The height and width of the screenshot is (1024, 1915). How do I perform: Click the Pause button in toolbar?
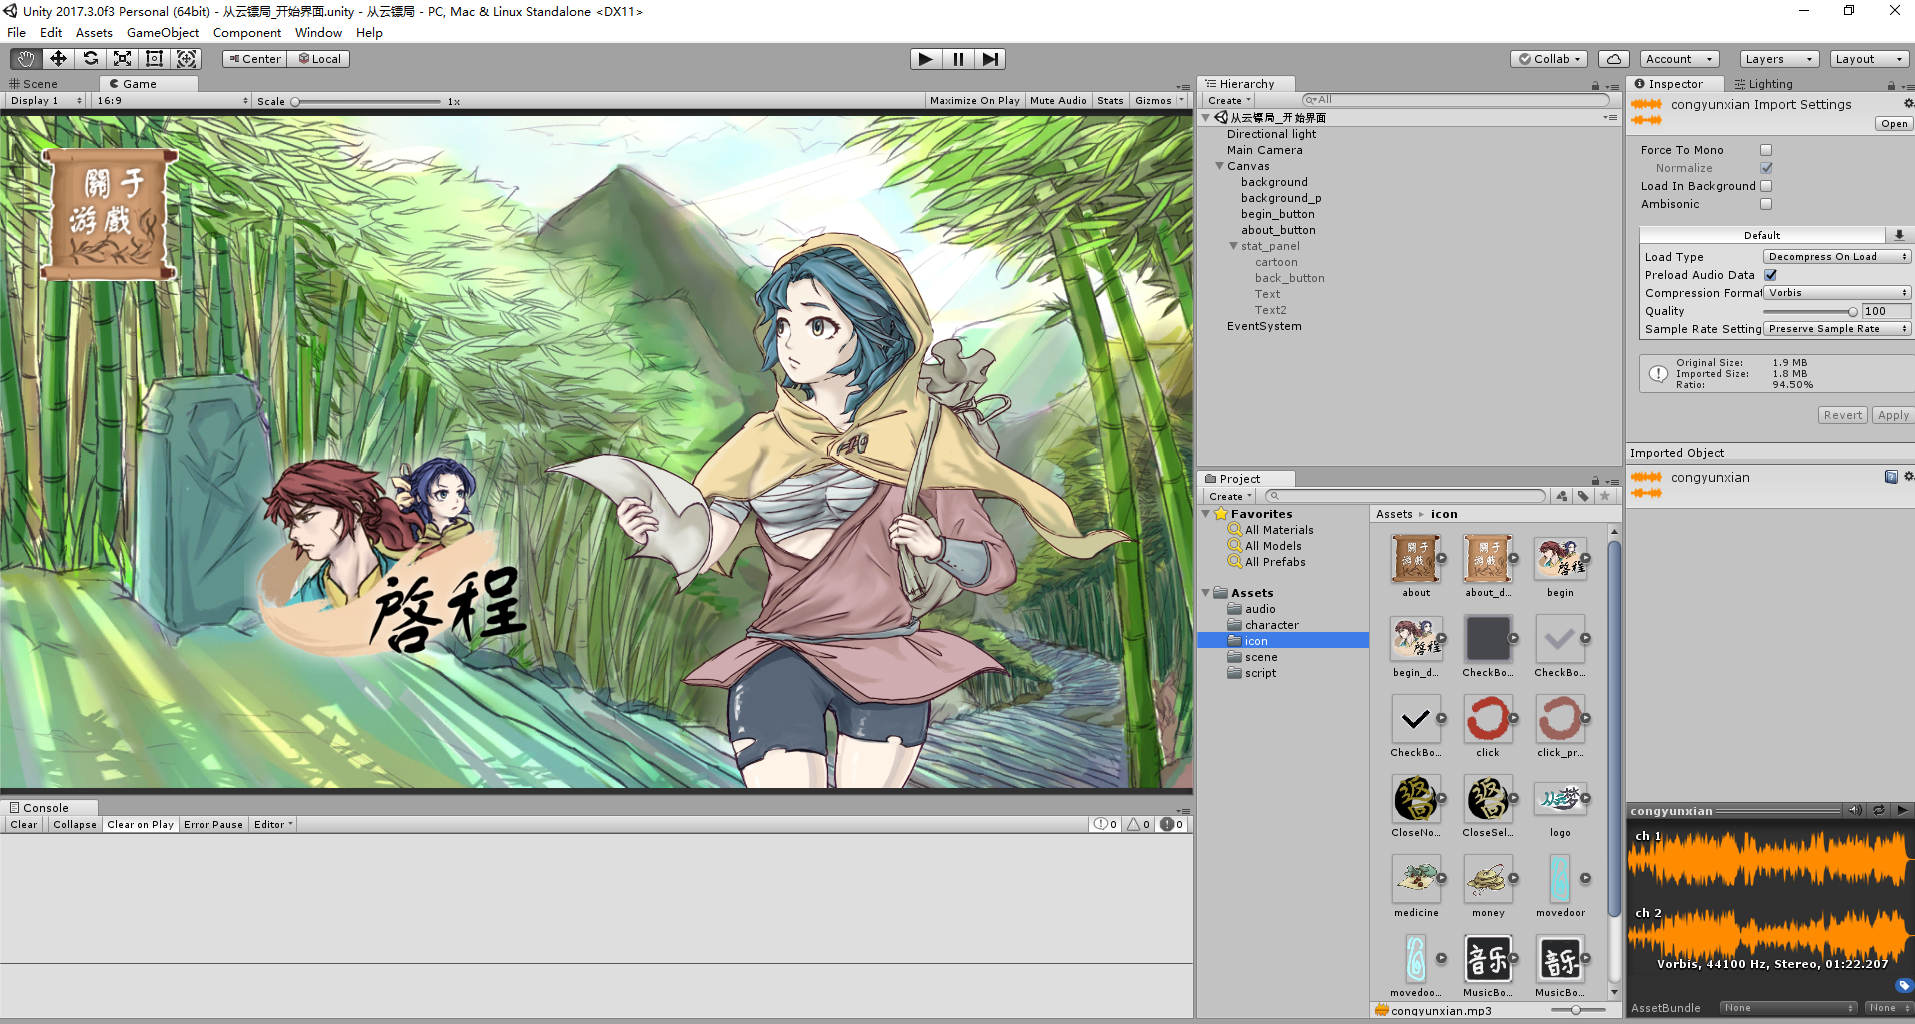[x=958, y=59]
